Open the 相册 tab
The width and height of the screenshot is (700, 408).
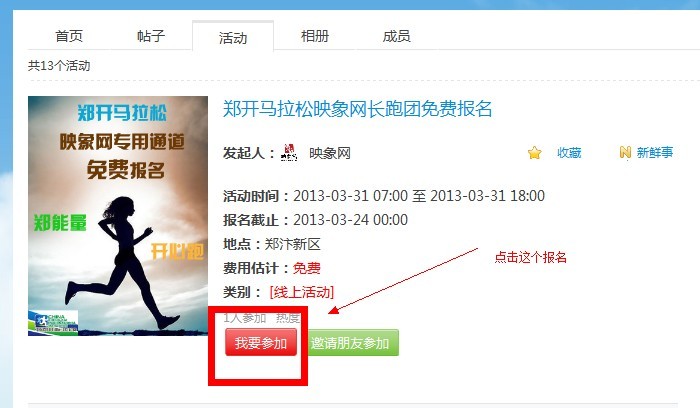[315, 36]
